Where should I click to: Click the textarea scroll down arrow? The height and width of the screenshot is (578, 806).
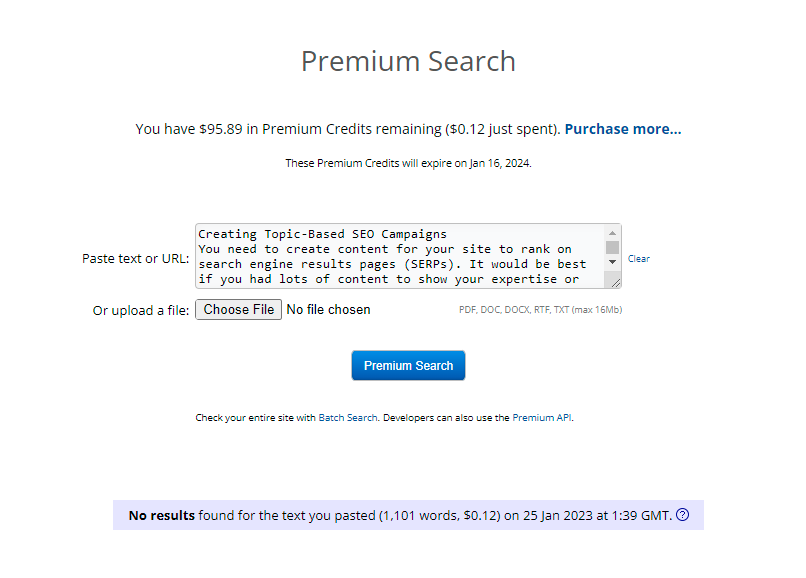[x=612, y=262]
